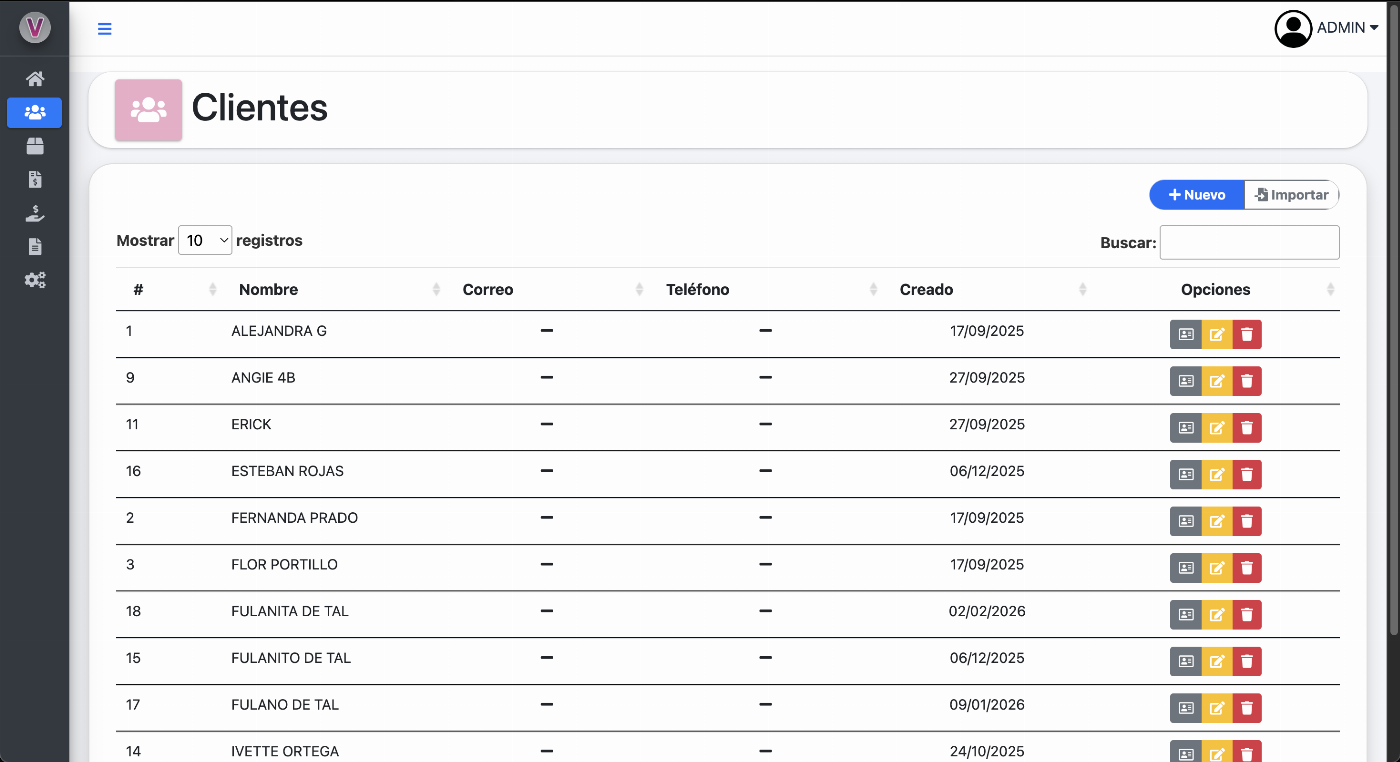Open the Home dashboard from the sidebar

tap(34, 79)
